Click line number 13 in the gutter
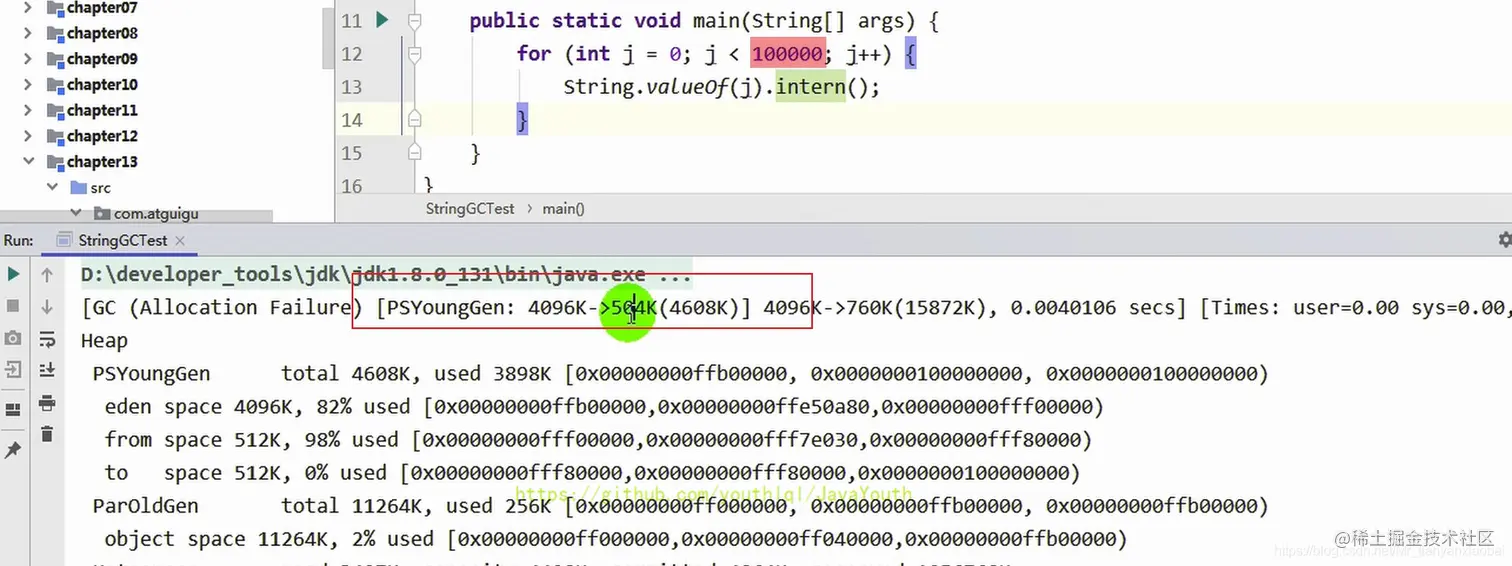Image resolution: width=1512 pixels, height=566 pixels. pyautogui.click(x=352, y=87)
